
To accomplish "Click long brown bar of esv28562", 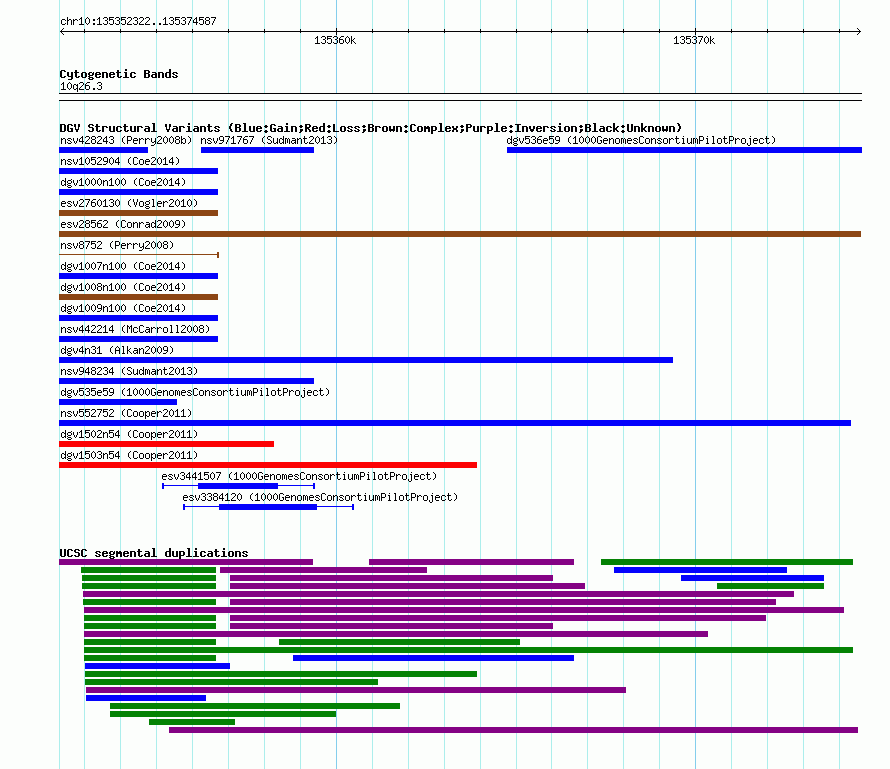I will click(x=460, y=234).
